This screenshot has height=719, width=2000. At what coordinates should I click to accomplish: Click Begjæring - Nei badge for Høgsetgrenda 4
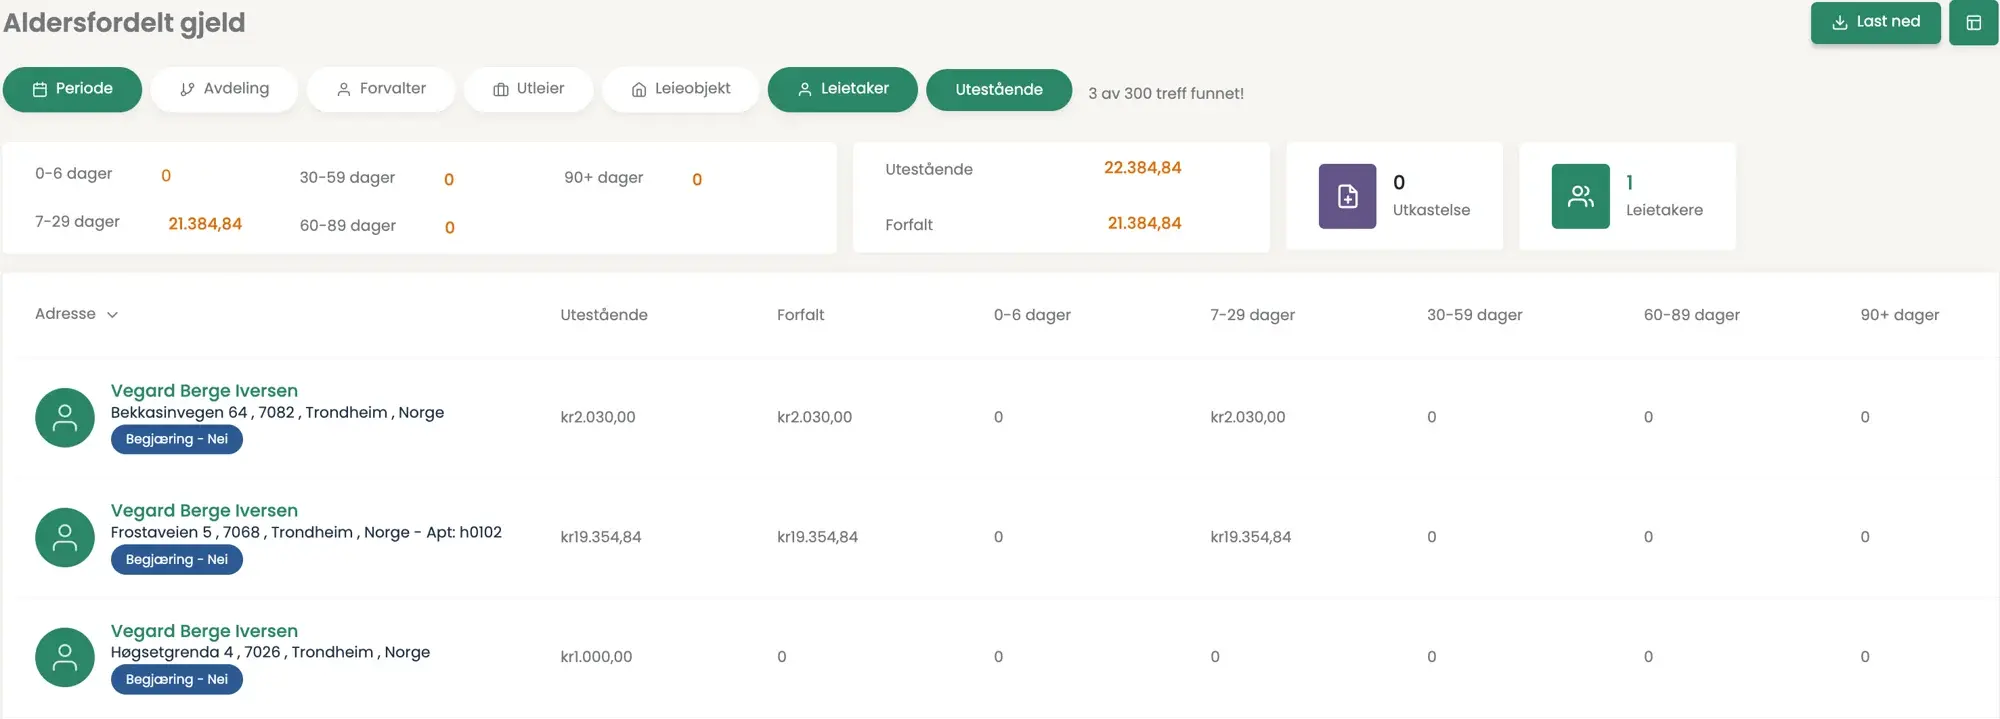tap(177, 679)
